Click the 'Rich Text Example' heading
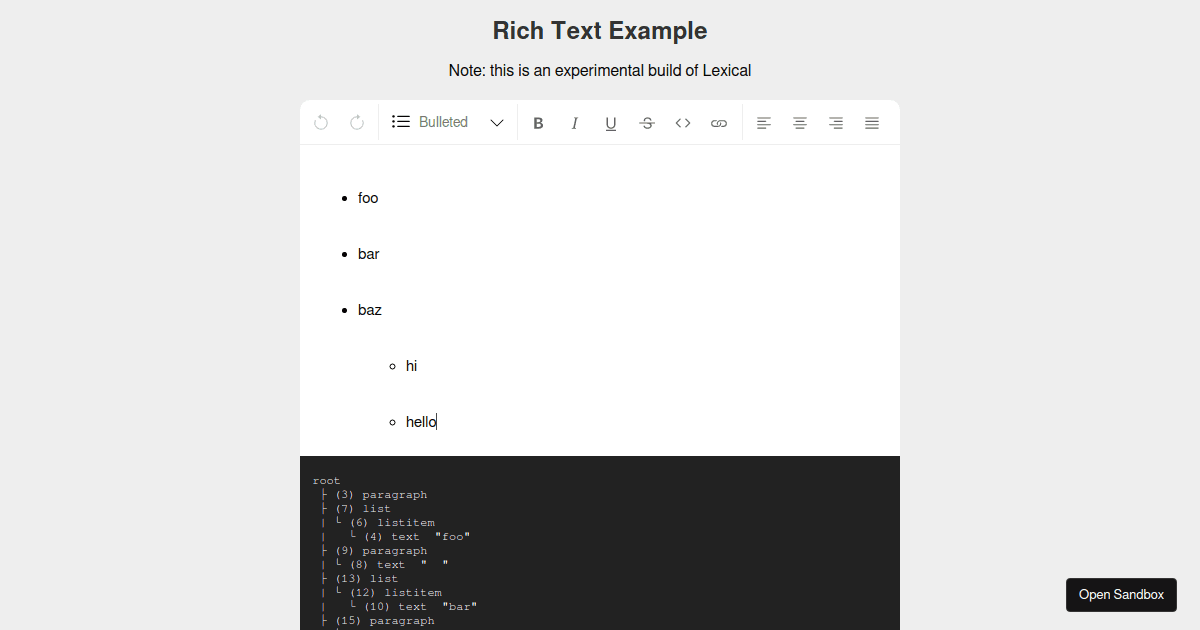Image resolution: width=1200 pixels, height=630 pixels. (x=600, y=30)
